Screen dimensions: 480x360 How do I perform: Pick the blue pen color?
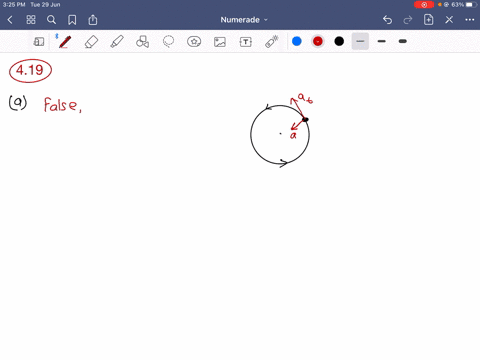tap(297, 41)
